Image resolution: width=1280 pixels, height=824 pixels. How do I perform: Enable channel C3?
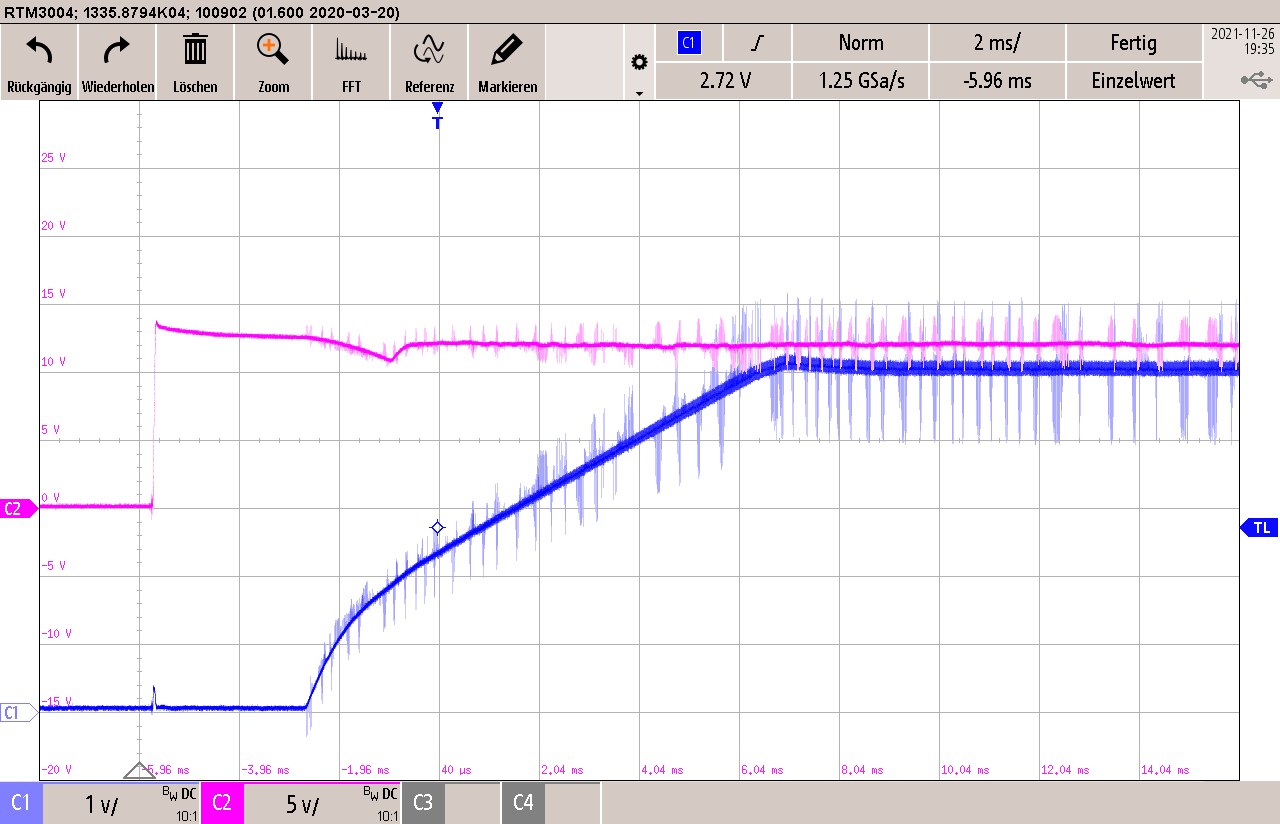tap(423, 803)
